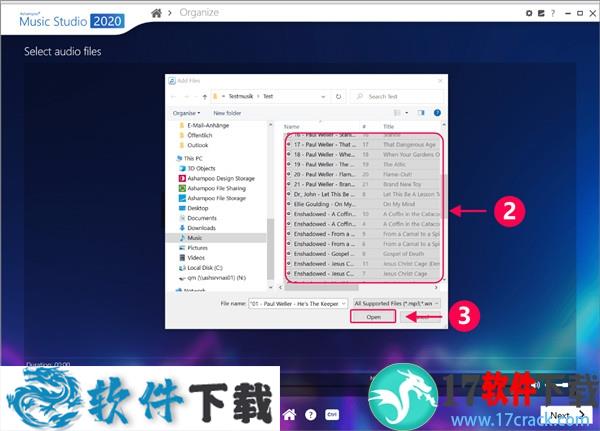Screen dimensions: 600x431
Task: Click the Testmusik breadcrumb segment
Action: (241, 96)
